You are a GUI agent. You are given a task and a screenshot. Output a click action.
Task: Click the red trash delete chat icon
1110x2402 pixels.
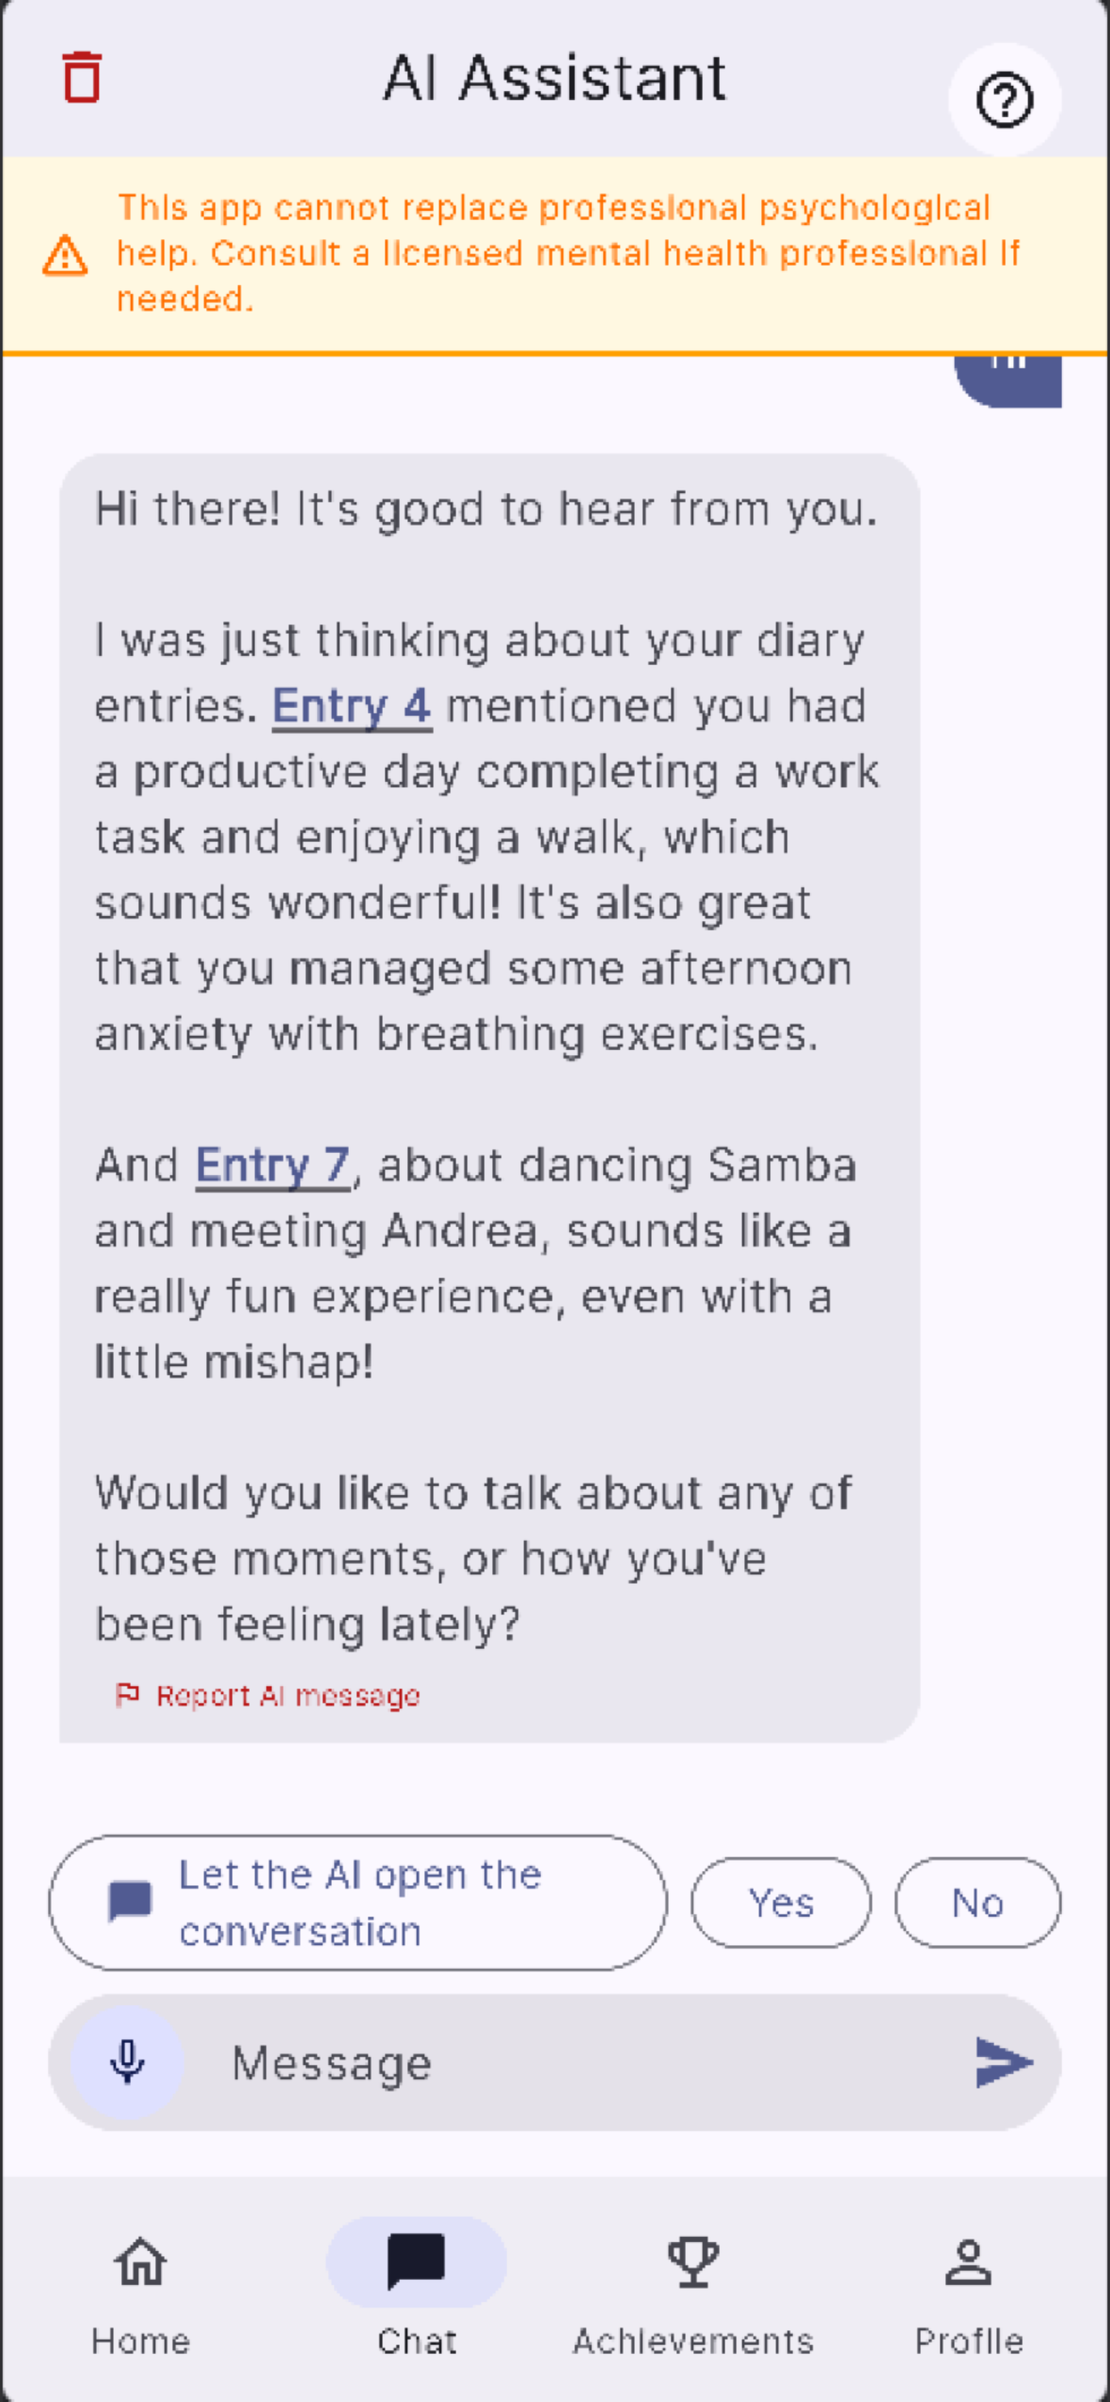(82, 77)
